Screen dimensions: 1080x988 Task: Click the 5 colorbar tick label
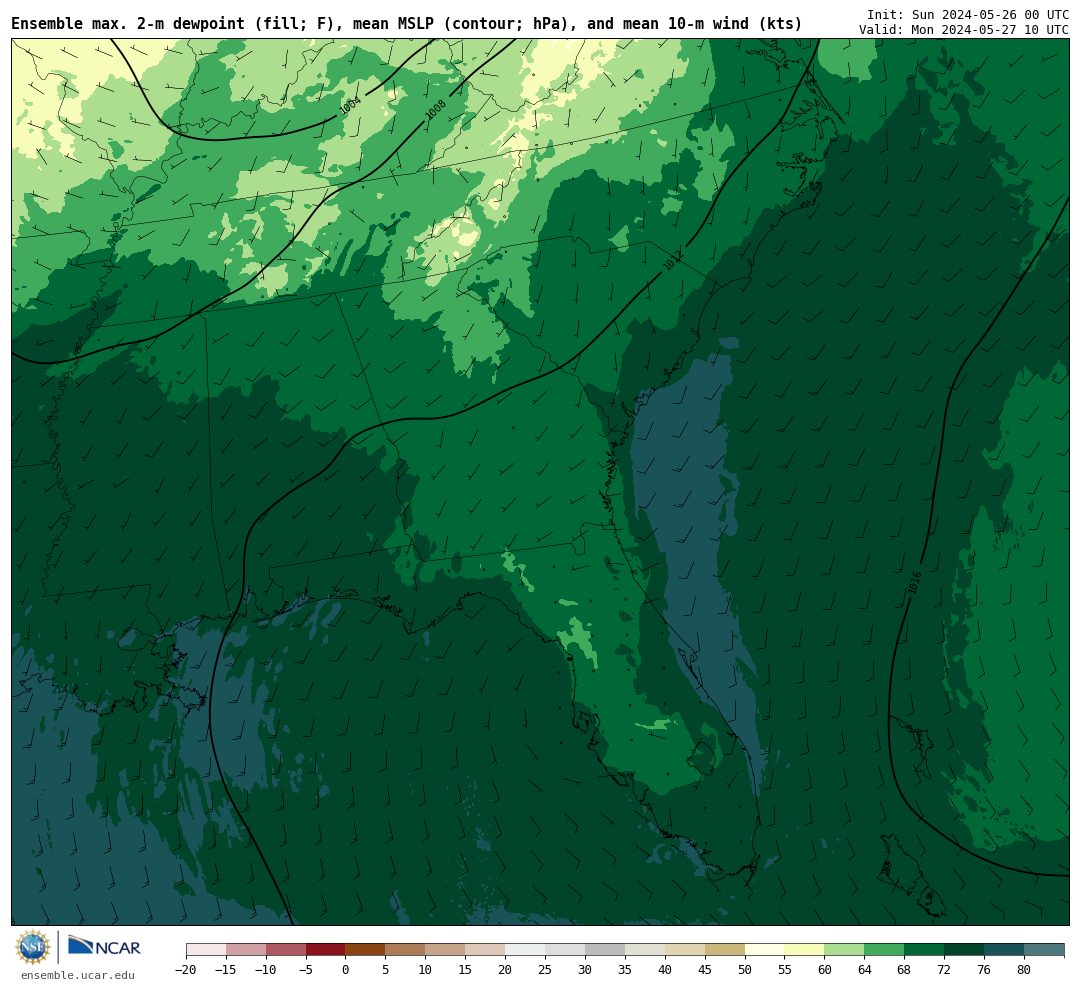pos(386,970)
